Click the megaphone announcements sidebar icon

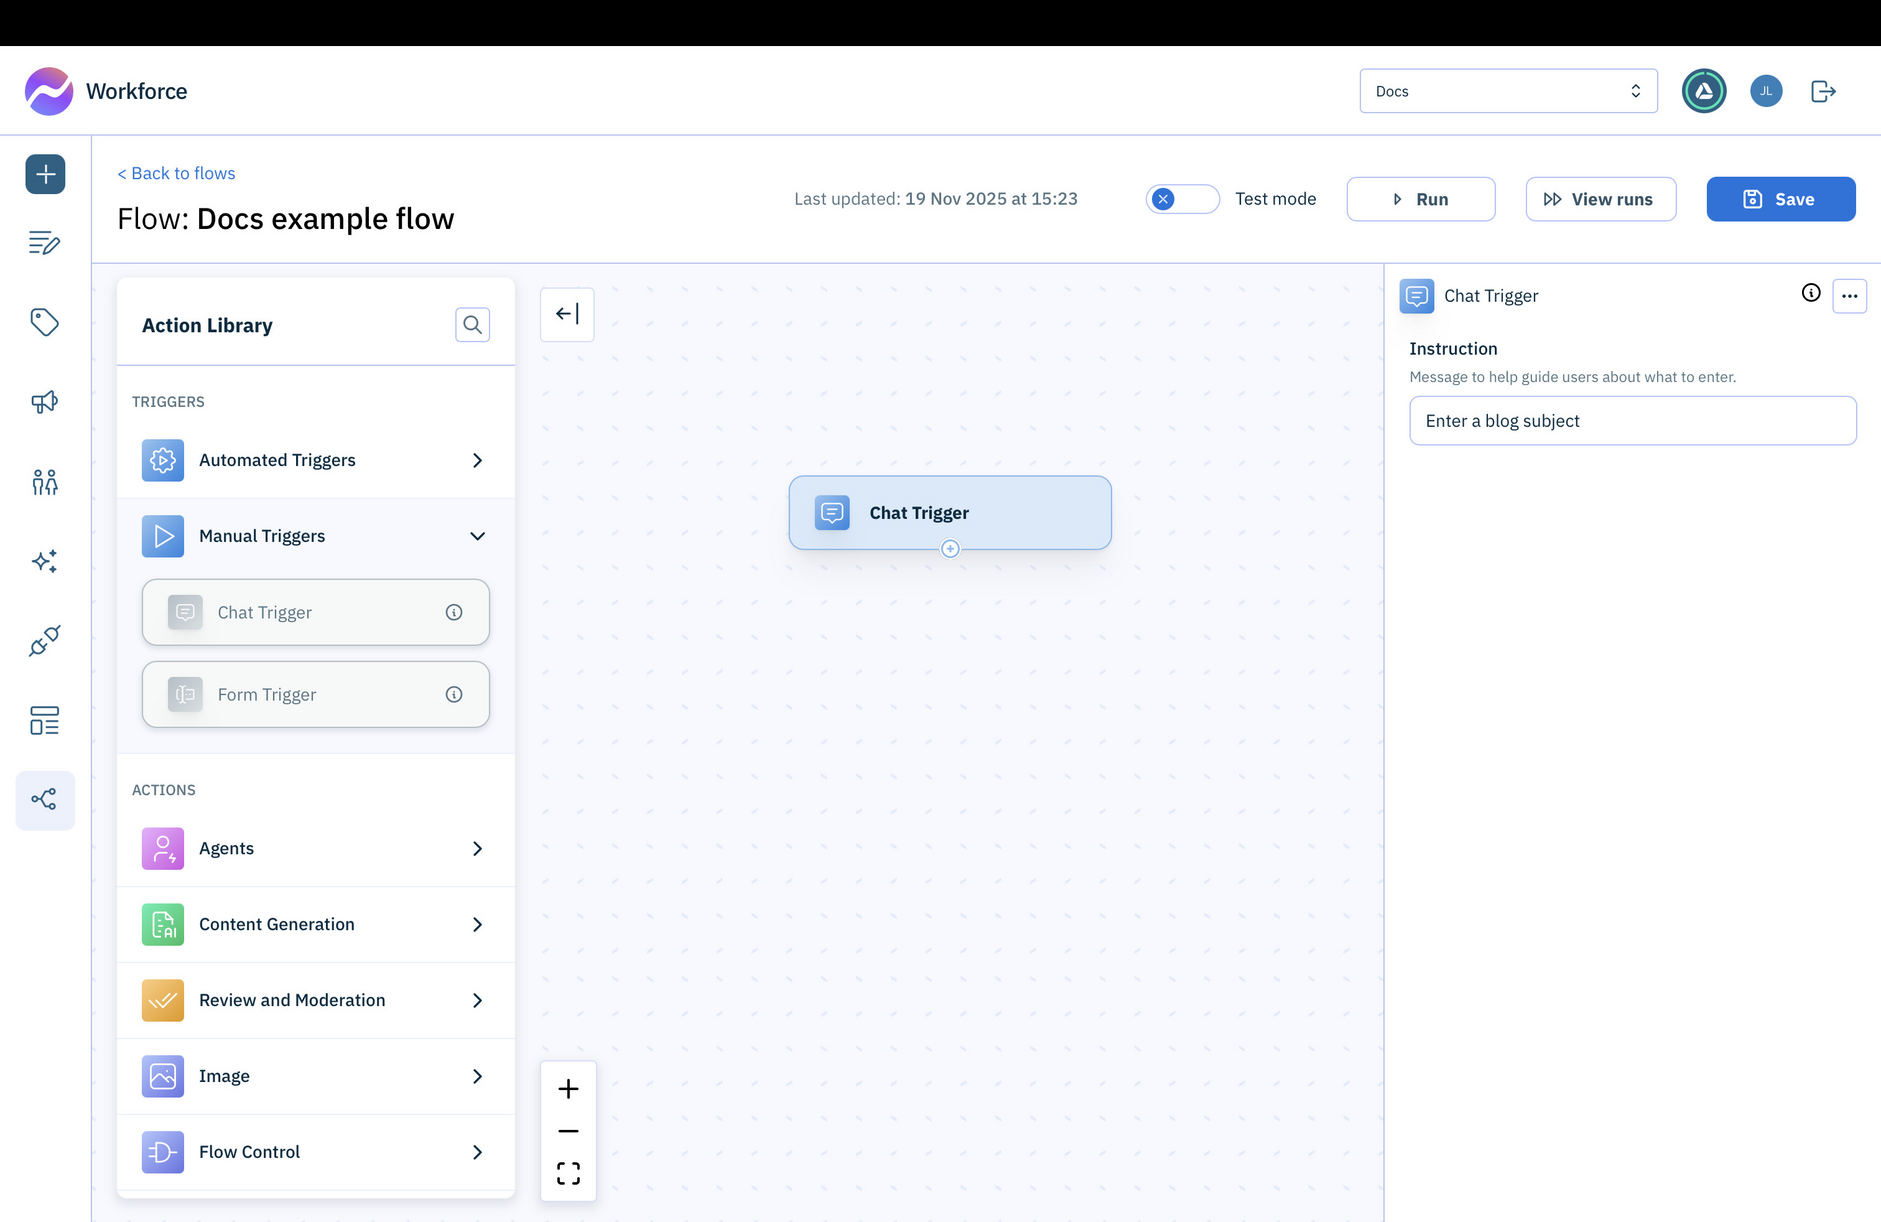coord(44,401)
